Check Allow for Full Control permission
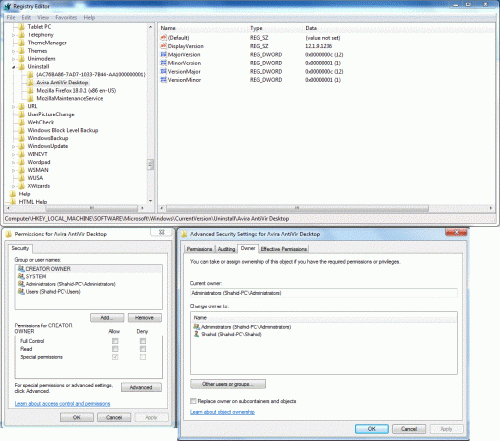The image size is (500, 441). coord(115,341)
